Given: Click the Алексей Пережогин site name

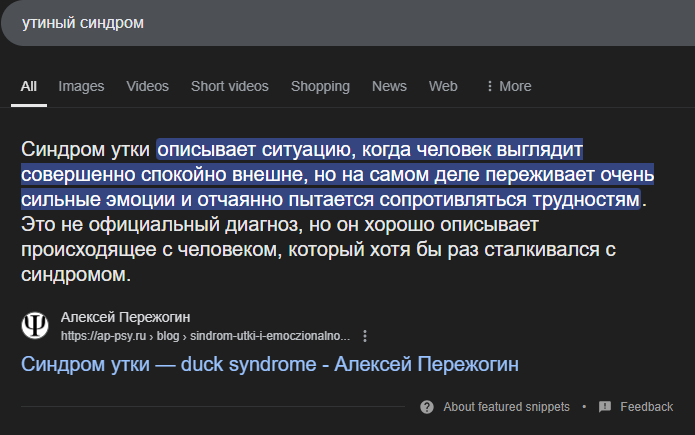Looking at the screenshot, I should pyautogui.click(x=125, y=317).
